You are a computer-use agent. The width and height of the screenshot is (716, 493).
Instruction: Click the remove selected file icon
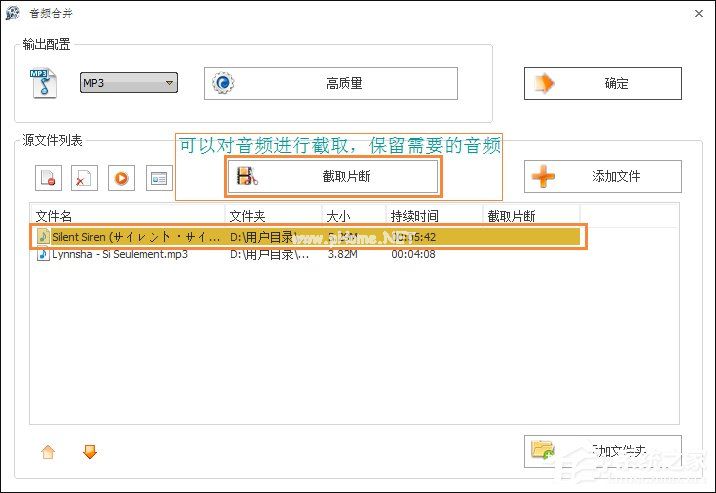pos(48,178)
